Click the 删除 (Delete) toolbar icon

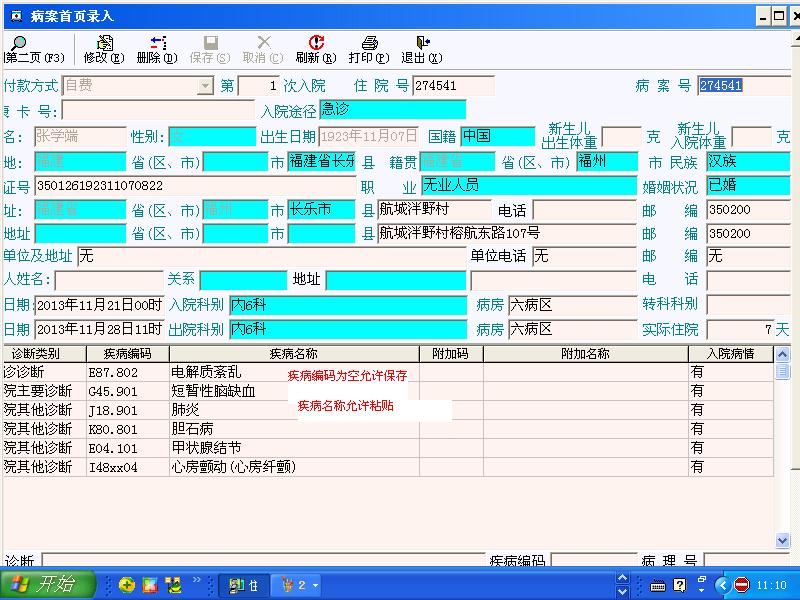pyautogui.click(x=157, y=50)
